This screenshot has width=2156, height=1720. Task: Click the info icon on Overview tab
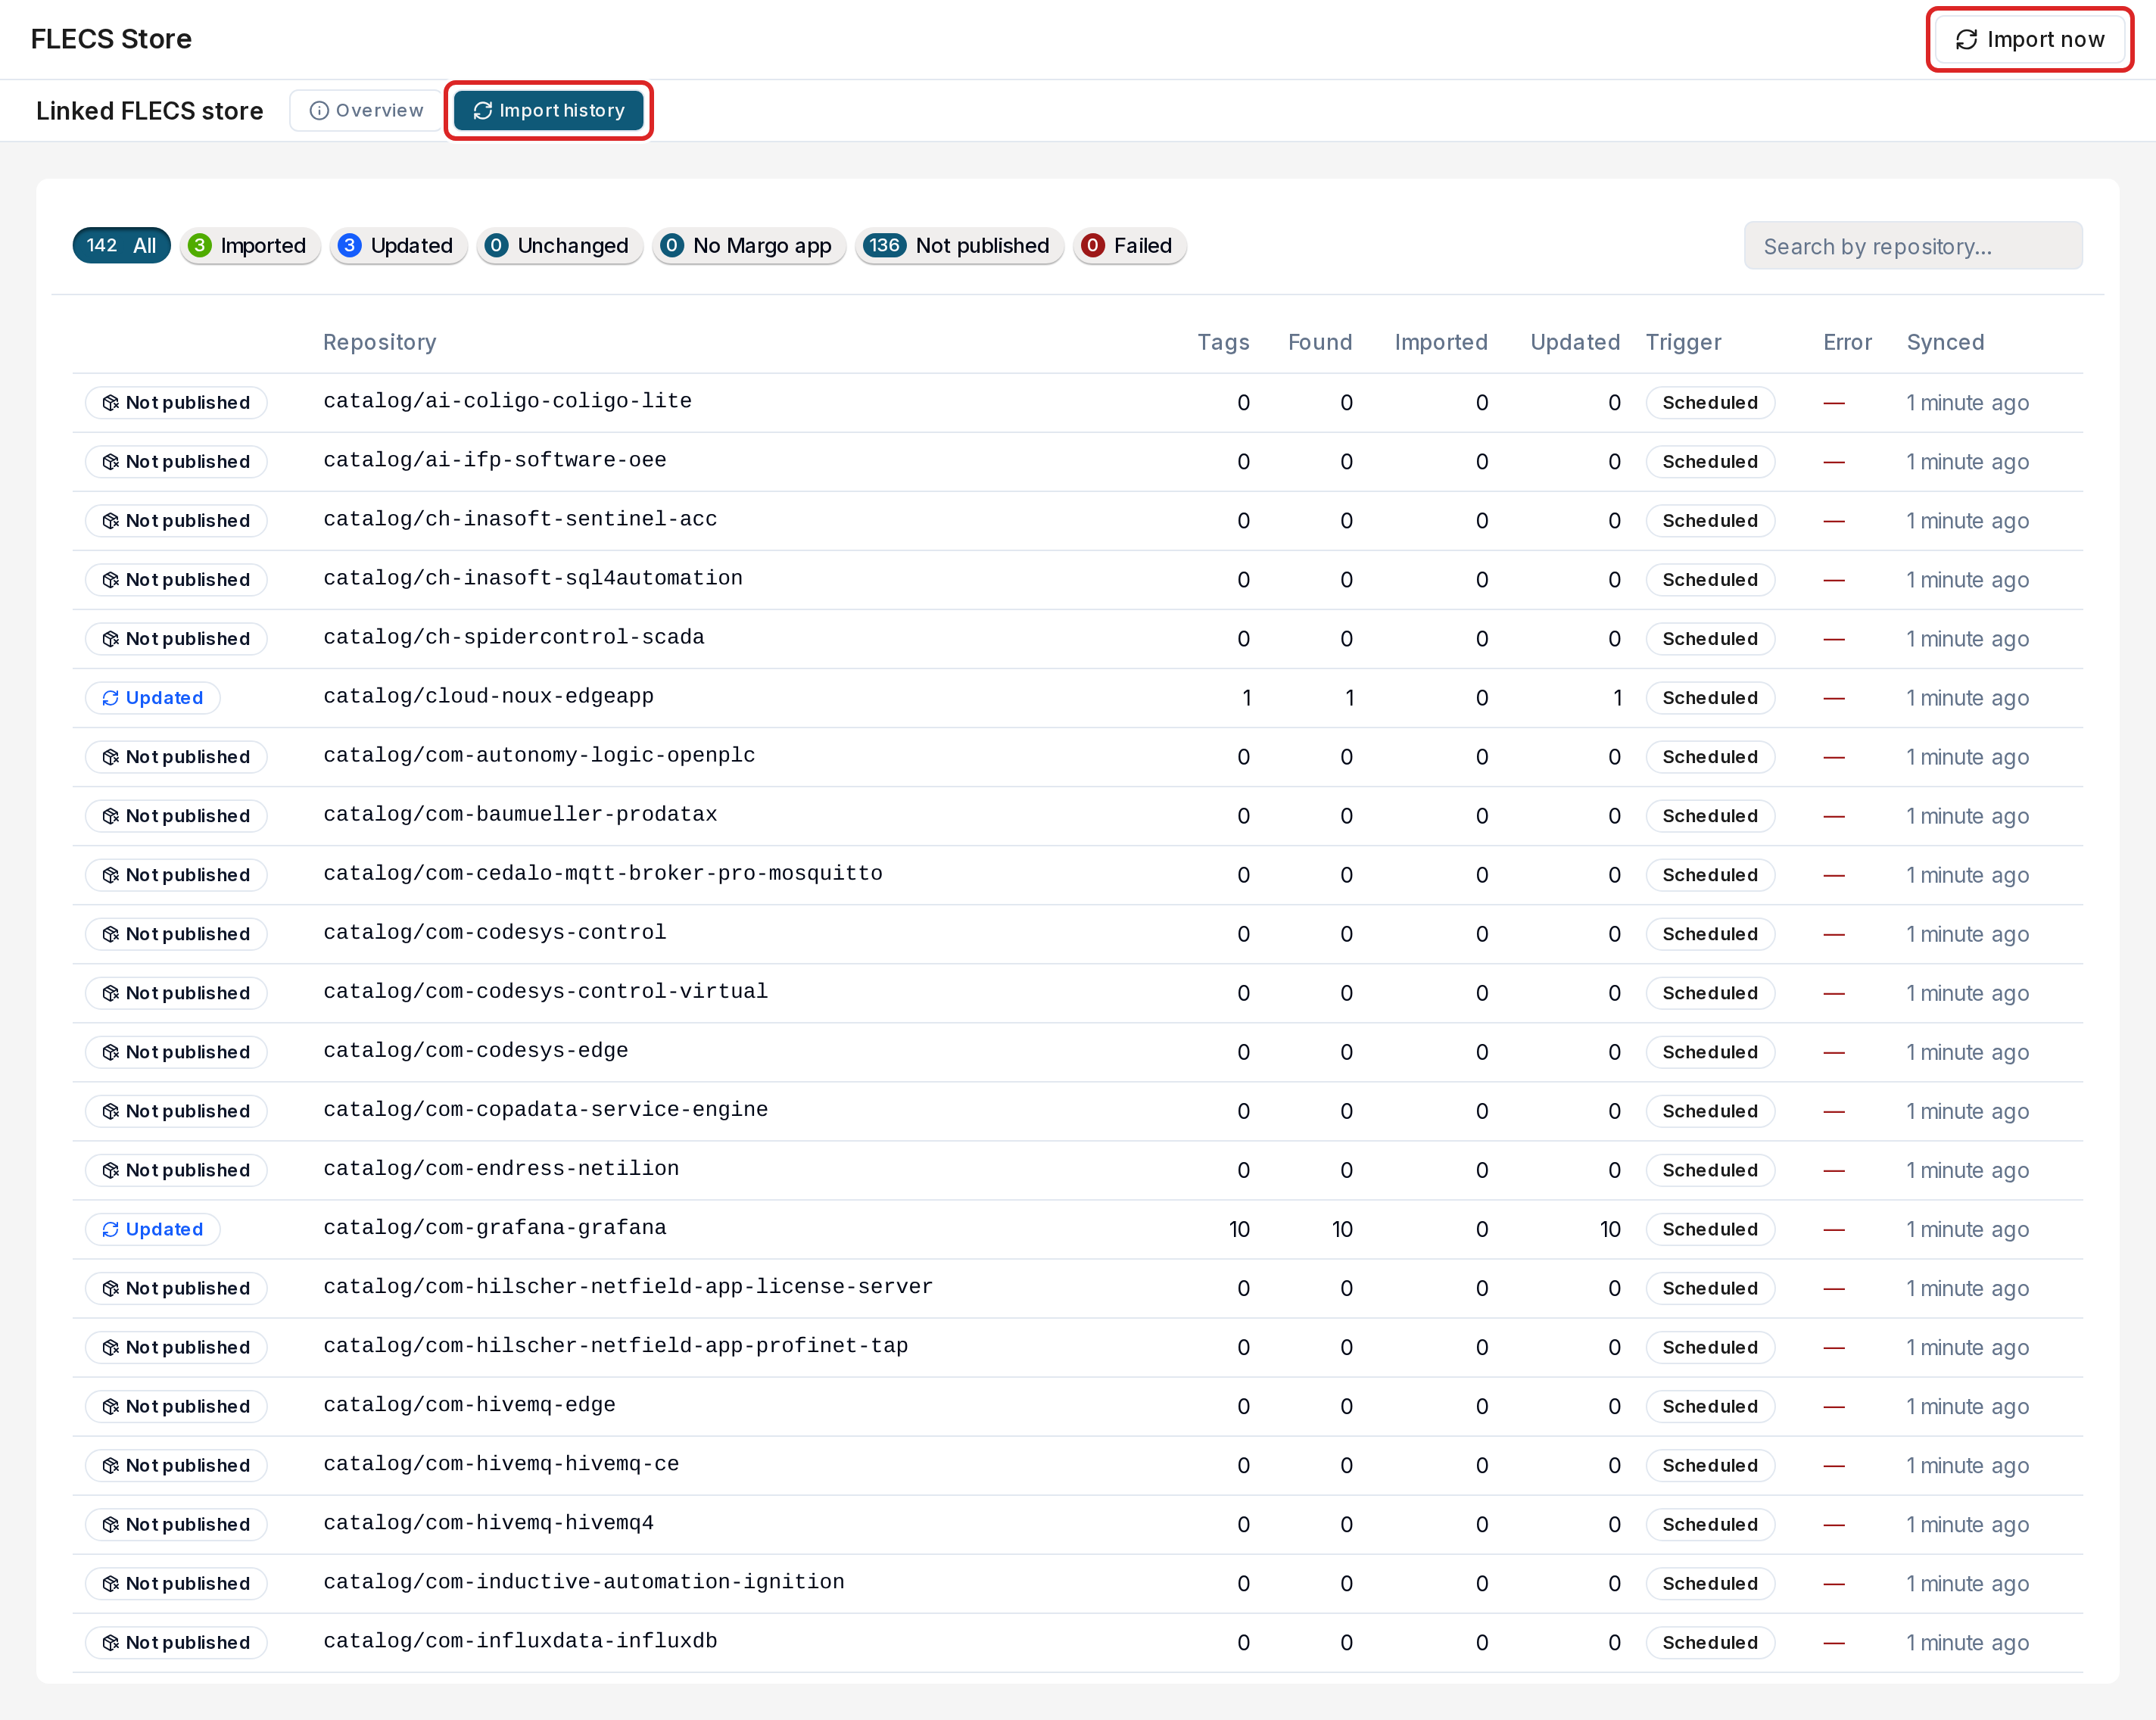tap(319, 110)
